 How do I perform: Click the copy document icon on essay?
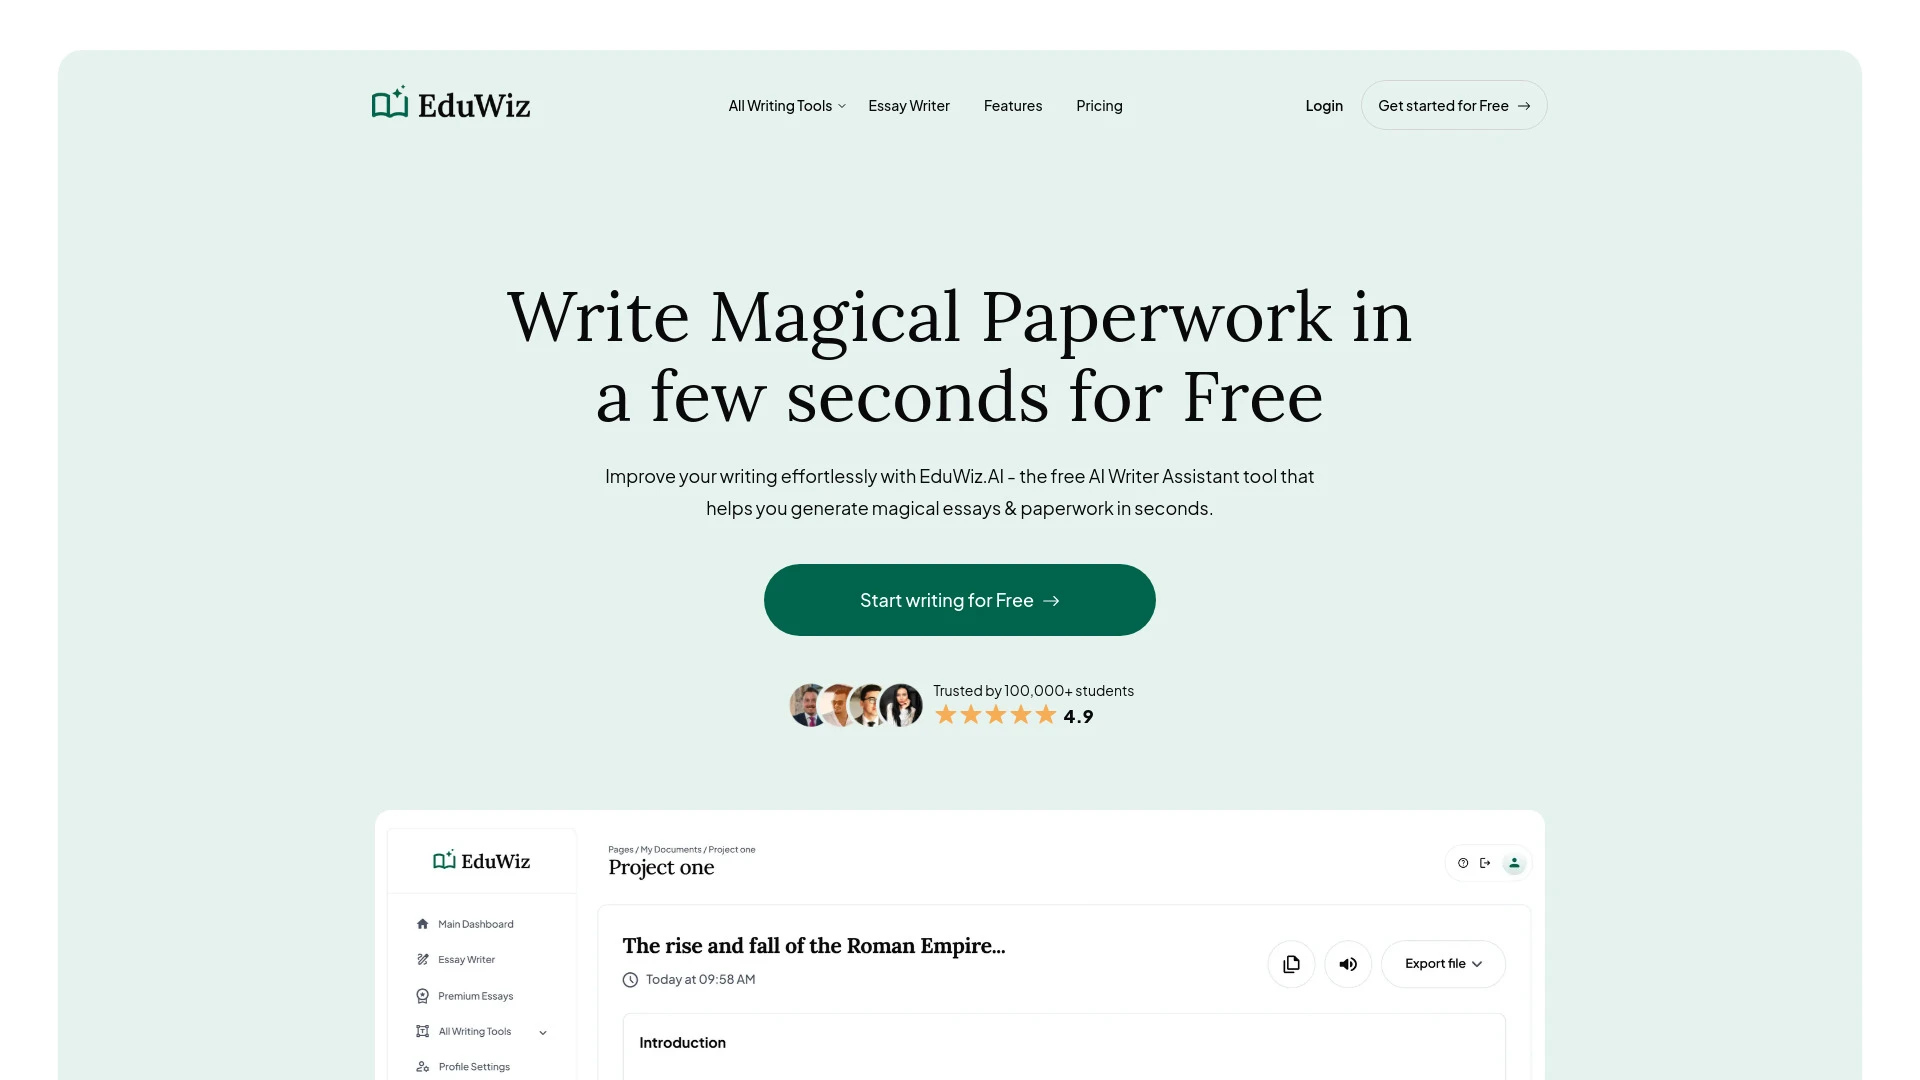click(1290, 963)
